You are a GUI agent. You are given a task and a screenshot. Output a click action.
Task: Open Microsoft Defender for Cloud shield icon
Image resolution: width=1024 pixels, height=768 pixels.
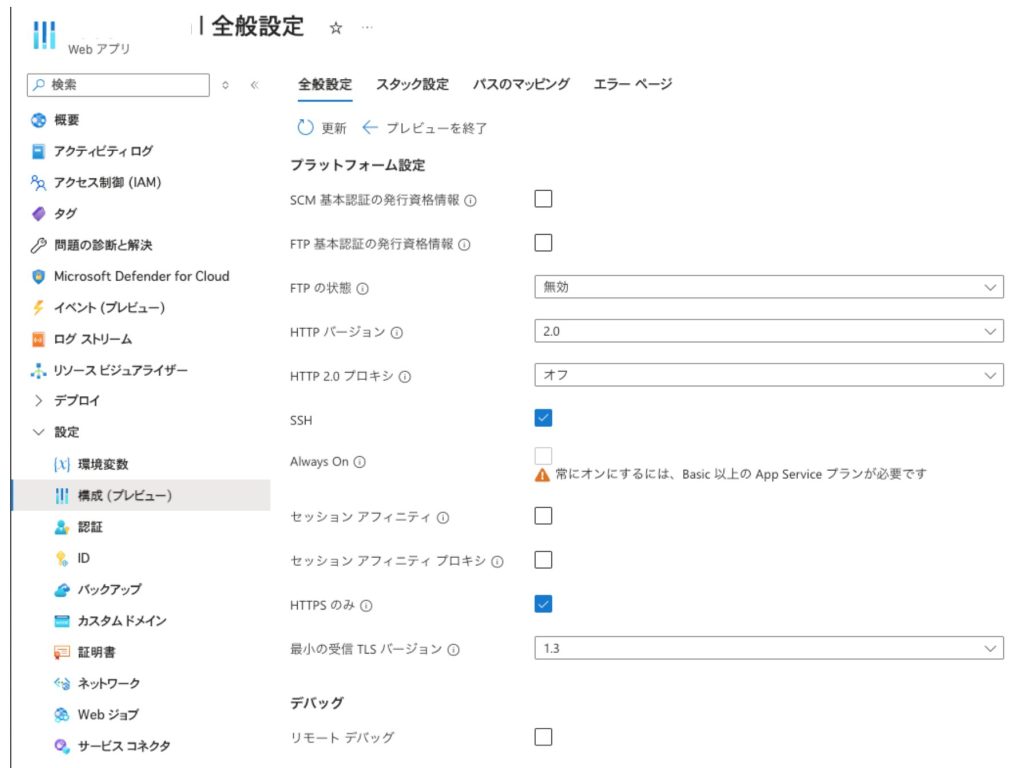tap(39, 277)
